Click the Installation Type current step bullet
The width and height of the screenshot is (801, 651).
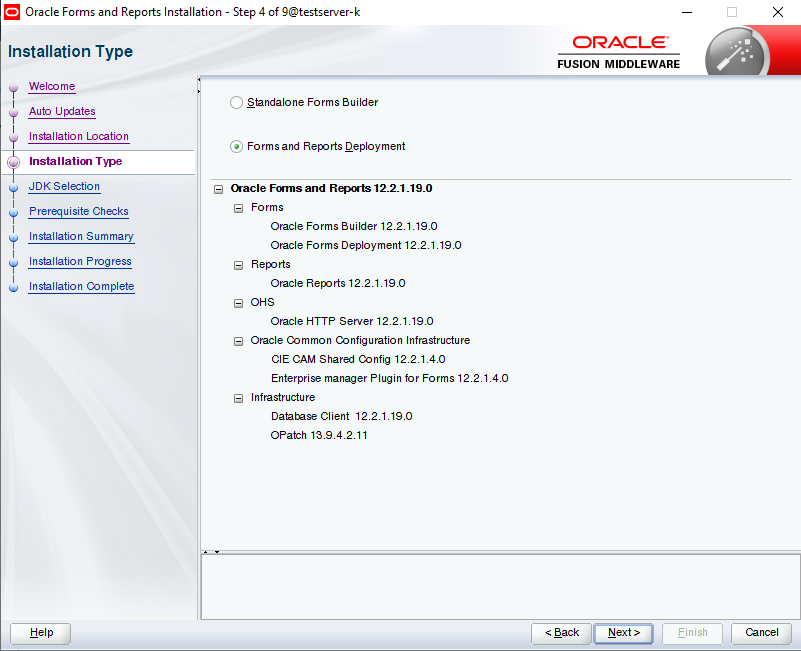pyautogui.click(x=14, y=162)
